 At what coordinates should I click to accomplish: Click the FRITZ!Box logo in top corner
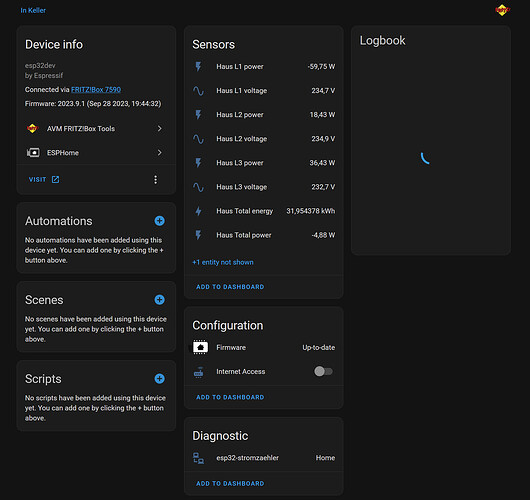click(x=502, y=10)
